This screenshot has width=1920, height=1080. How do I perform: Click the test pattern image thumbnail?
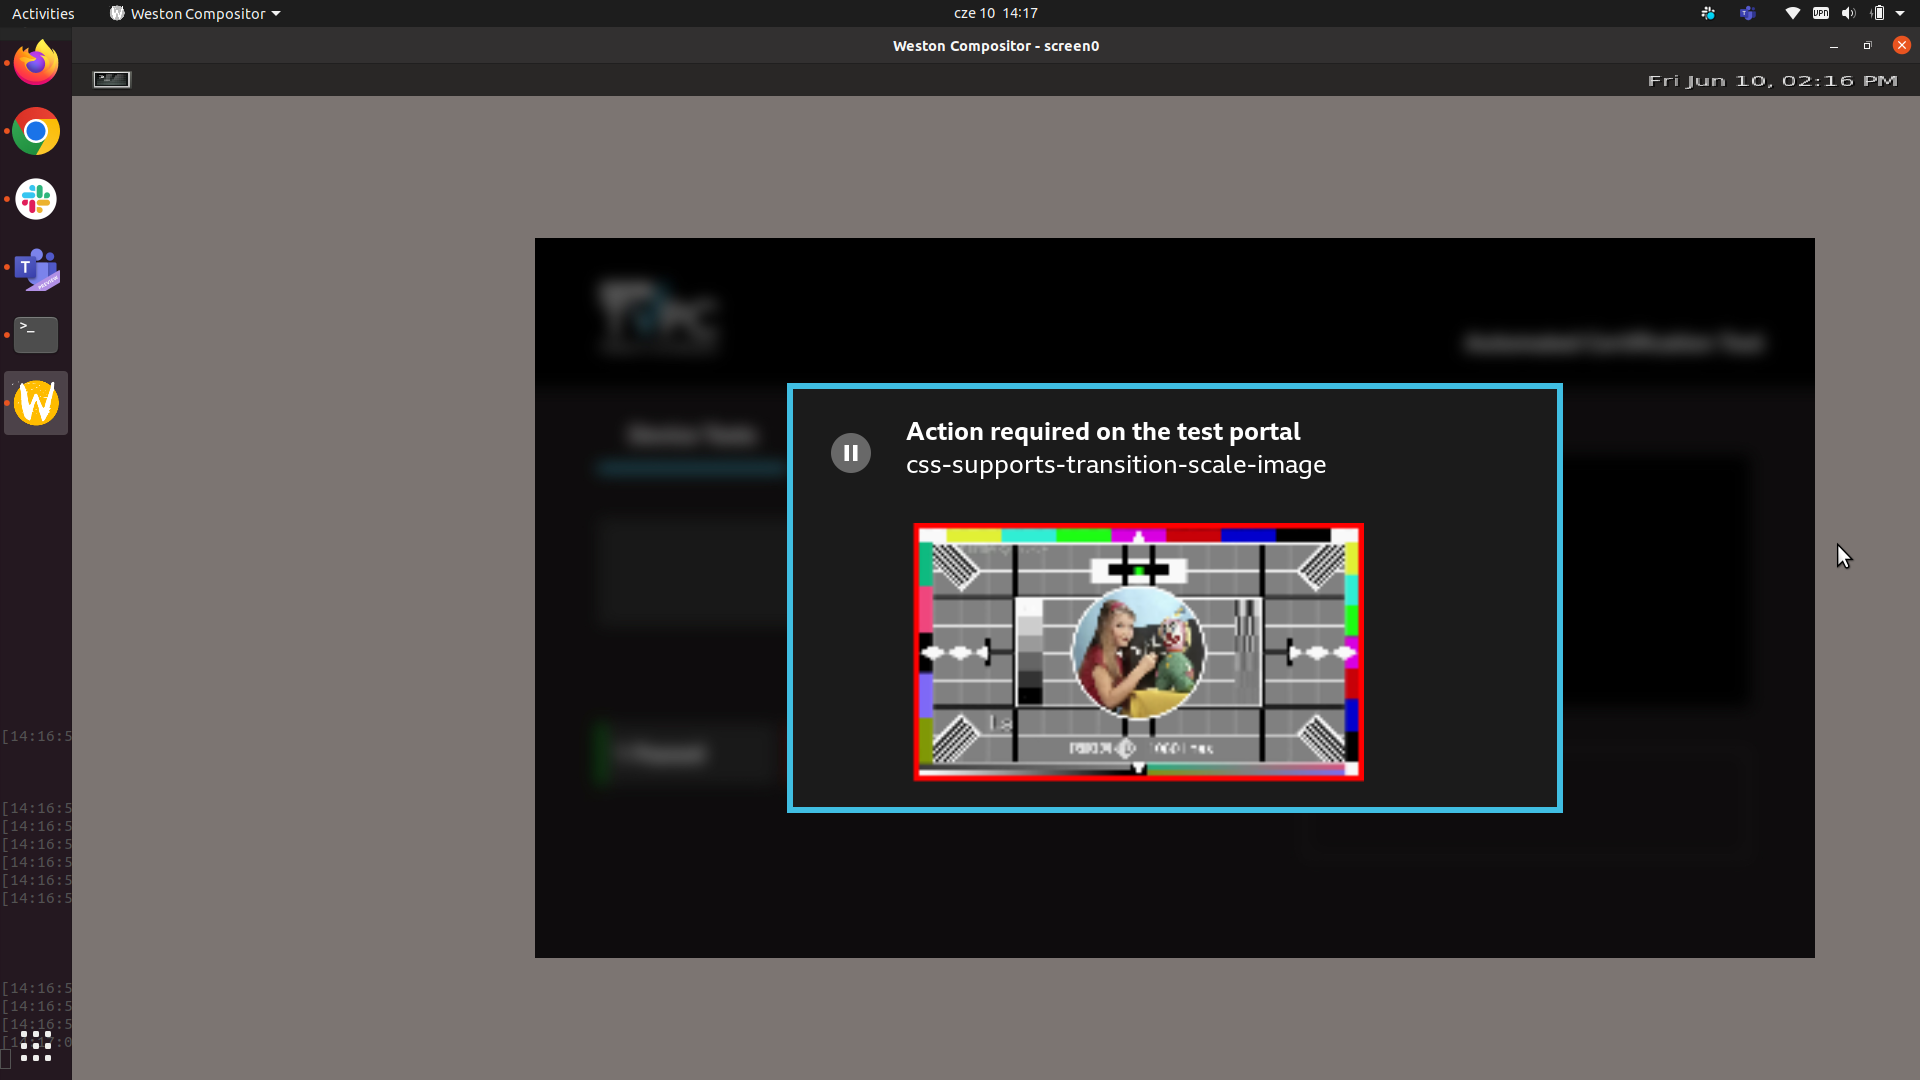1138,652
